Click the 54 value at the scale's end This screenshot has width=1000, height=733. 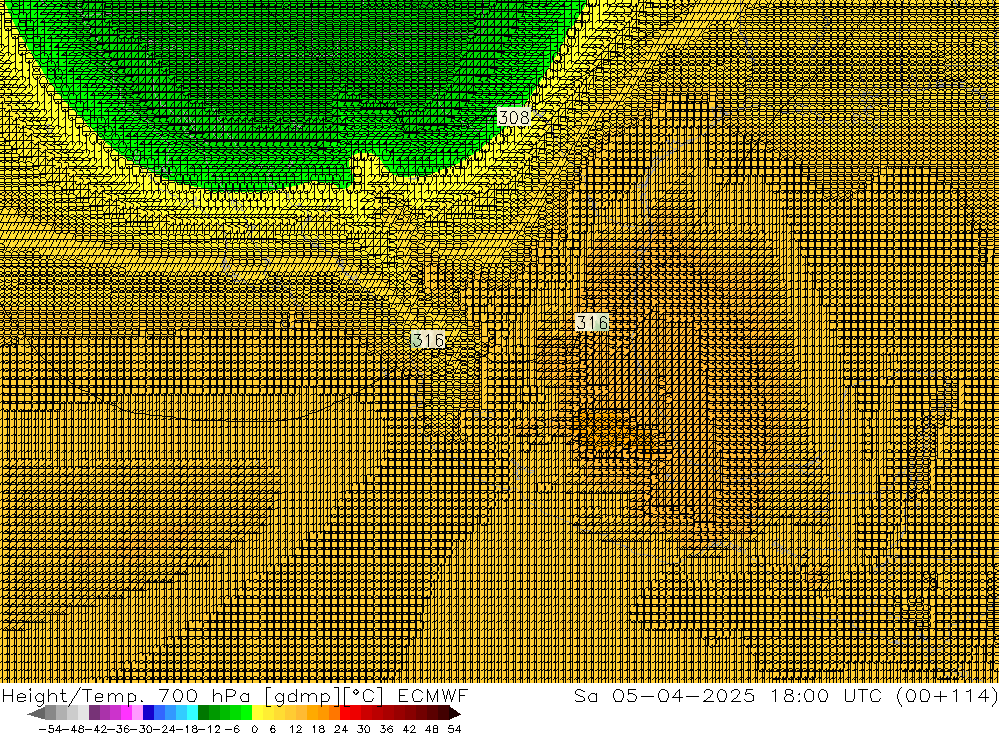(x=454, y=729)
